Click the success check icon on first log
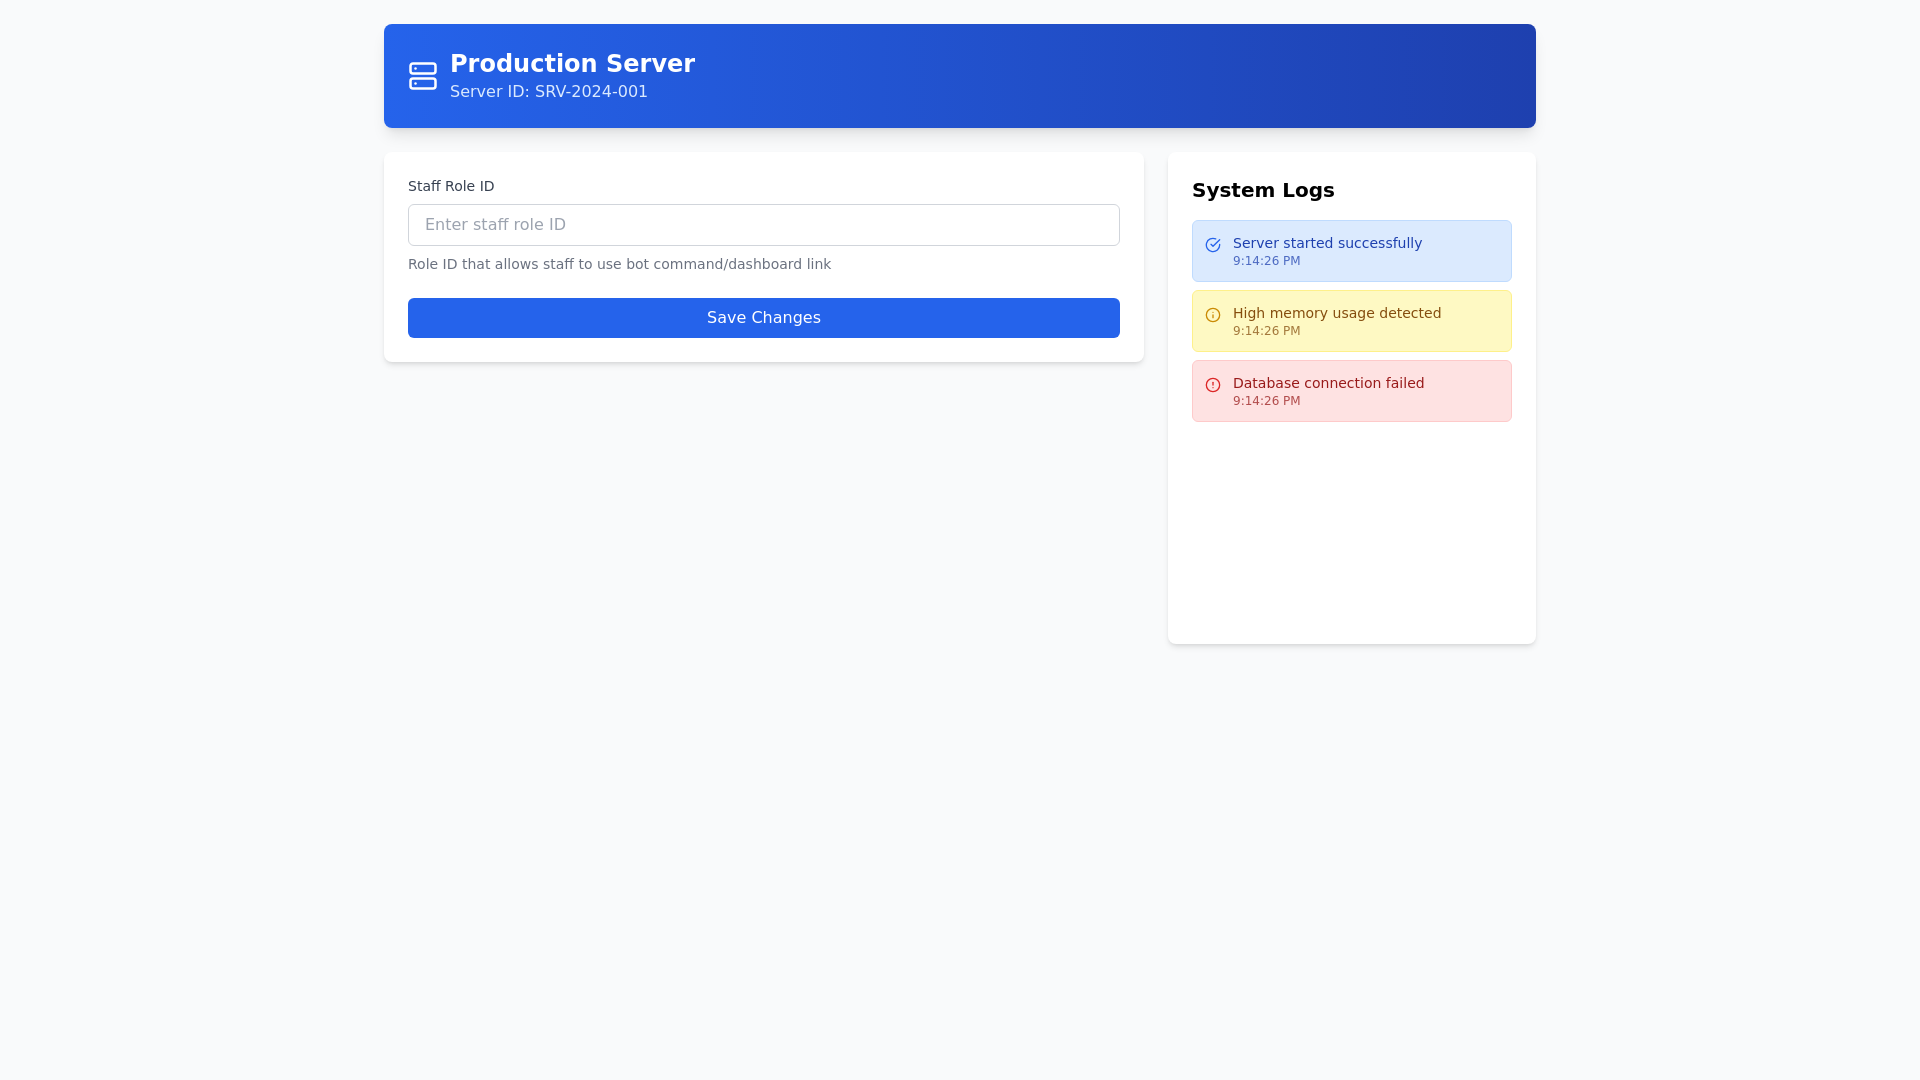The width and height of the screenshot is (1920, 1080). tap(1213, 245)
